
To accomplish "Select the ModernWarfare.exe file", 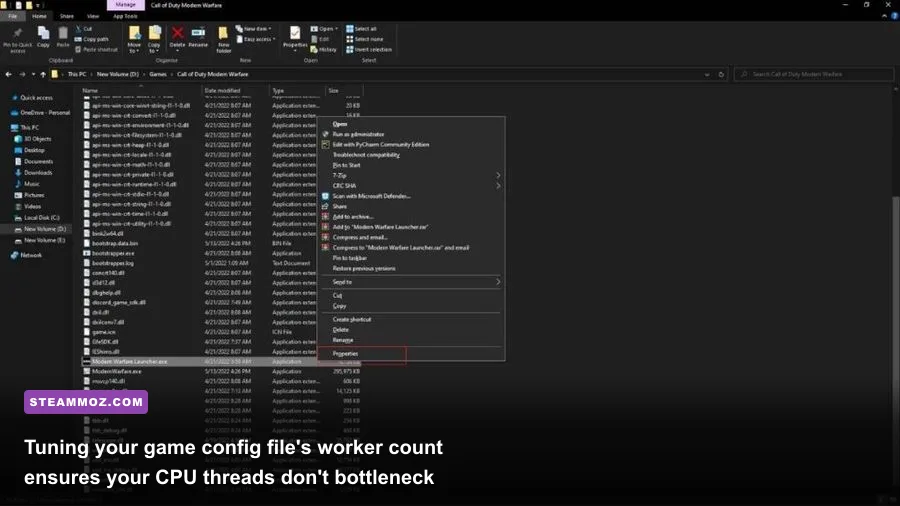I will tap(117, 371).
